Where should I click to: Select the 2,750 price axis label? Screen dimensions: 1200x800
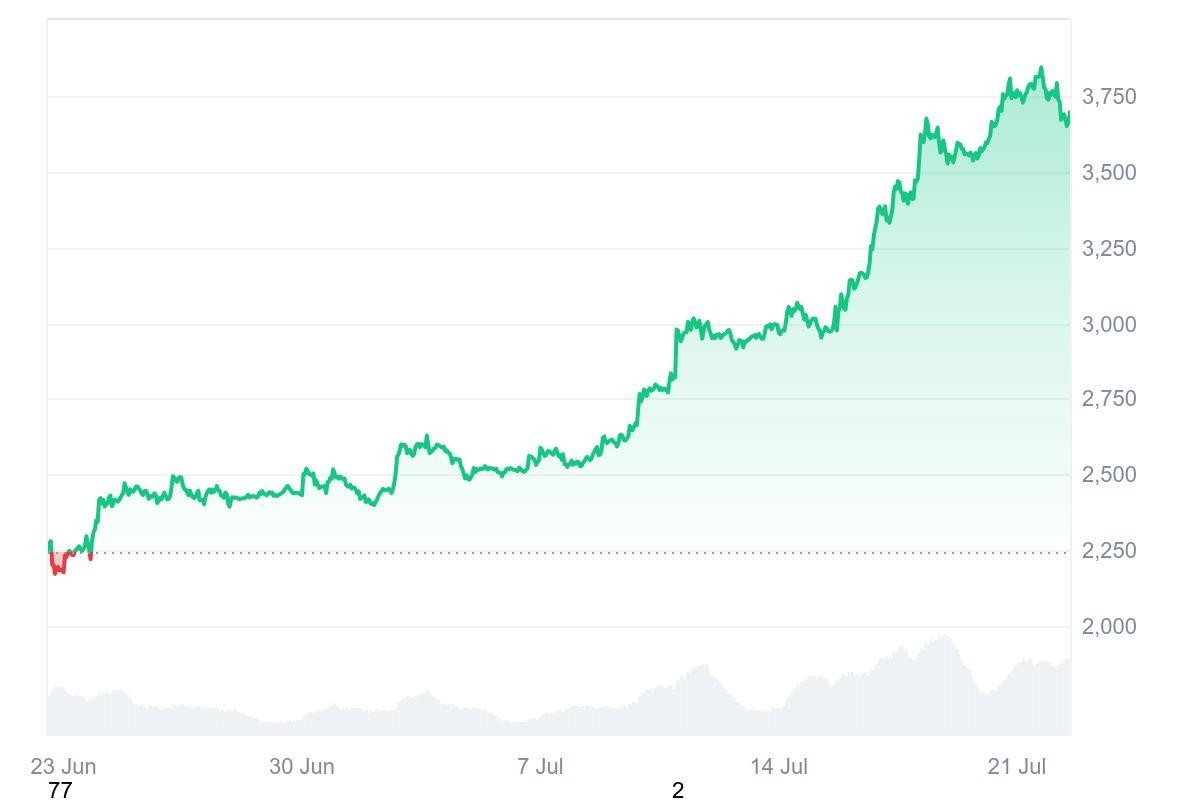[x=1109, y=399]
